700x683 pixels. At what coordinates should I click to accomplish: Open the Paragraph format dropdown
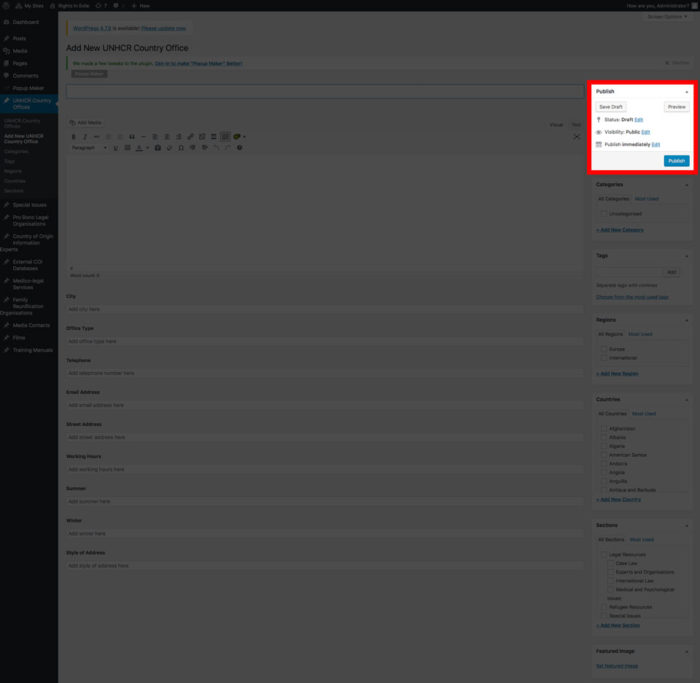point(89,148)
